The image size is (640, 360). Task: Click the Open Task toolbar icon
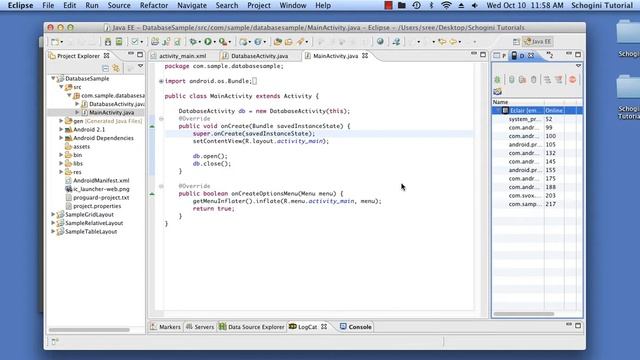tap(289, 42)
